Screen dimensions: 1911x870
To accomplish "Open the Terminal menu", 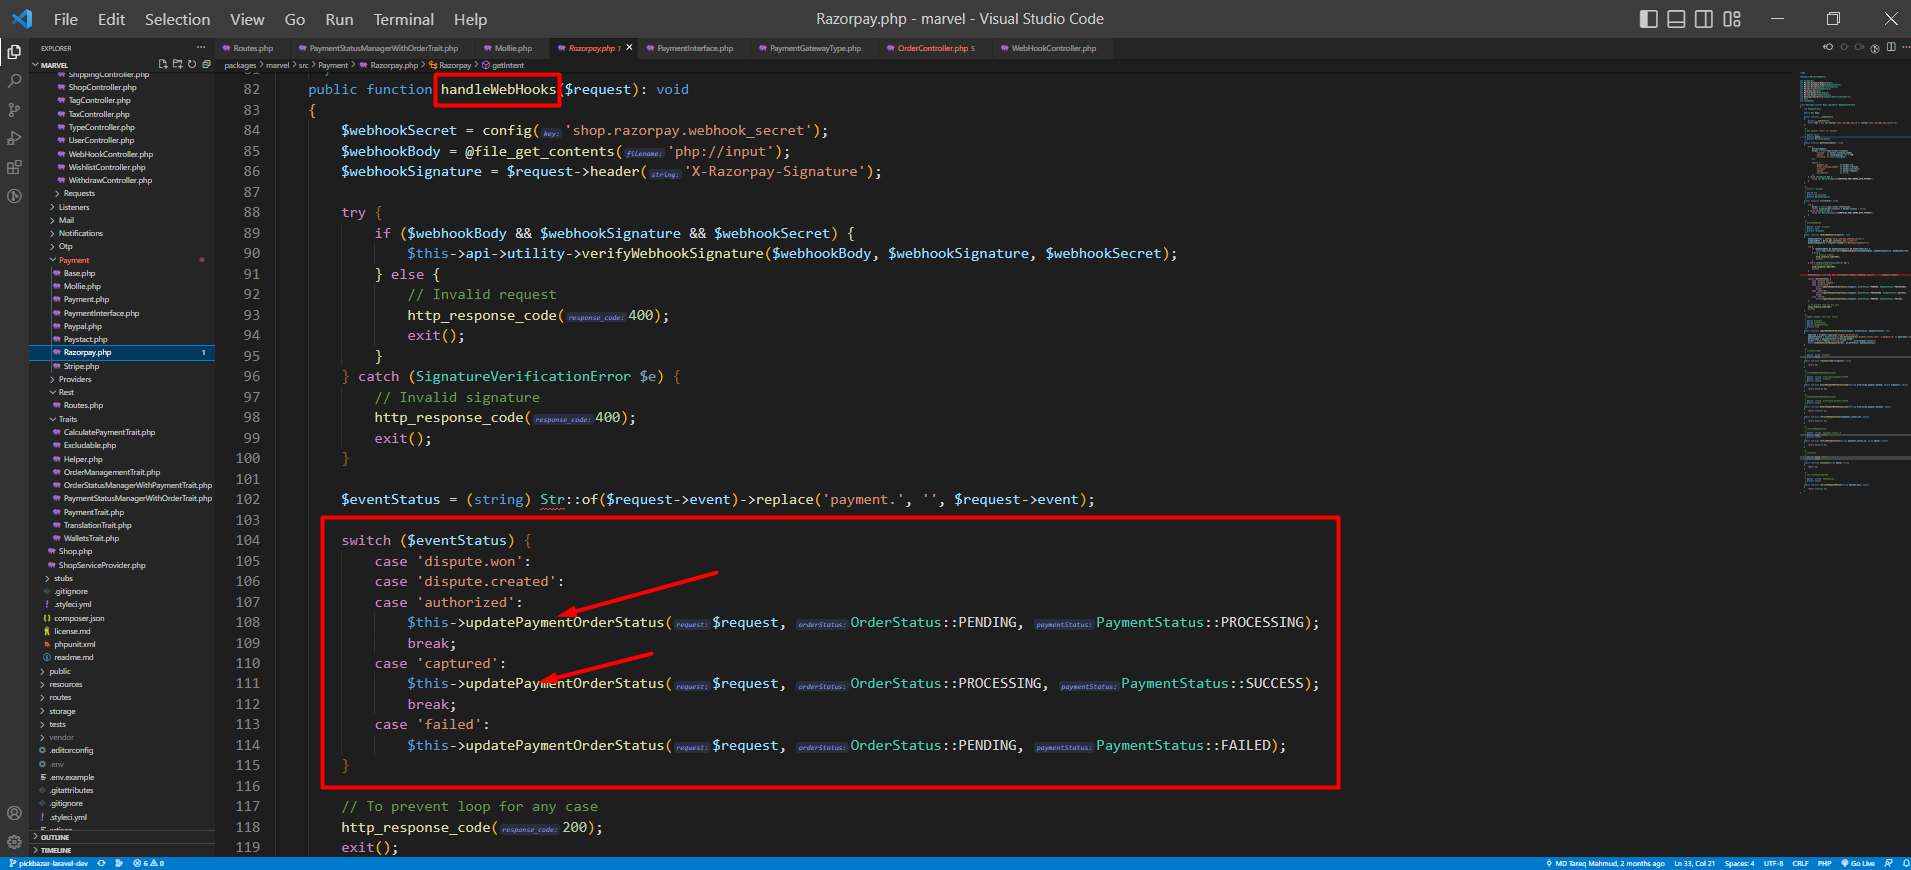I will click(x=403, y=19).
